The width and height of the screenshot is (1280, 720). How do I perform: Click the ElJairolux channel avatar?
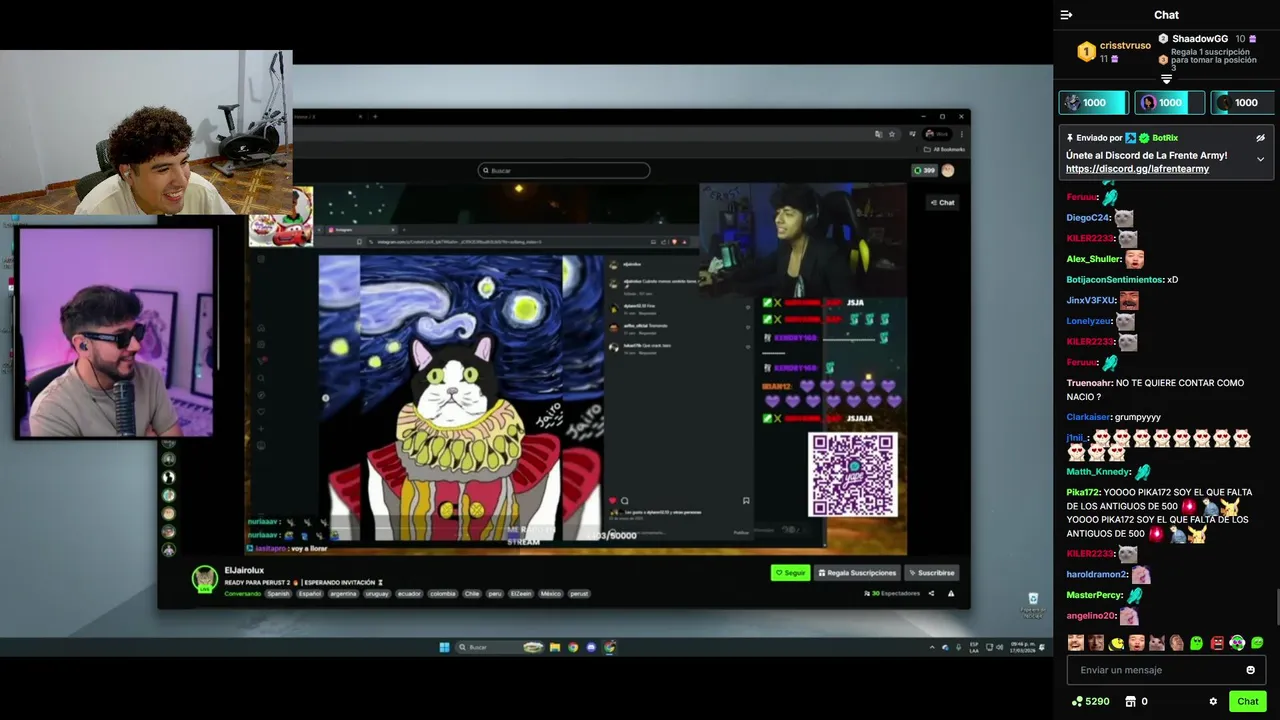tap(205, 579)
